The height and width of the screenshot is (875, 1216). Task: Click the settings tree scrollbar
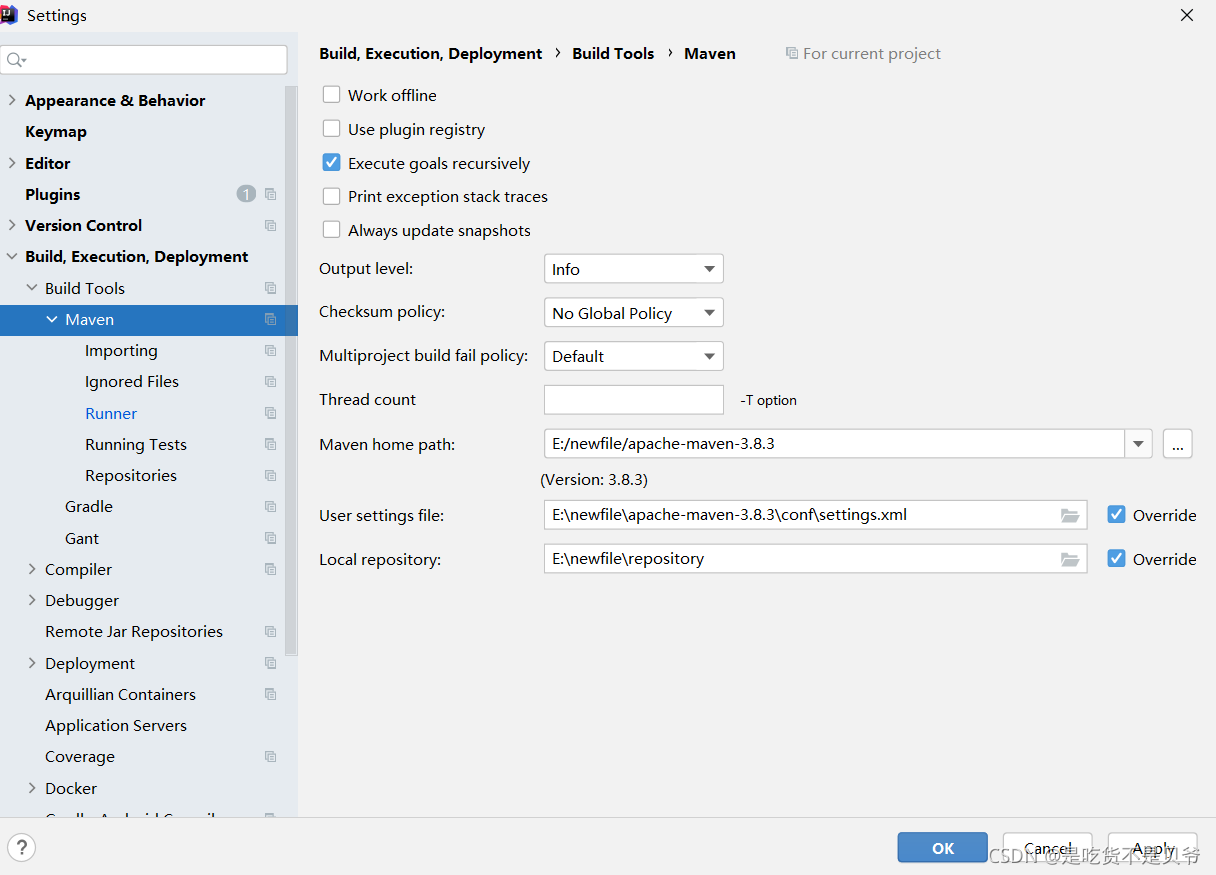tap(291, 370)
